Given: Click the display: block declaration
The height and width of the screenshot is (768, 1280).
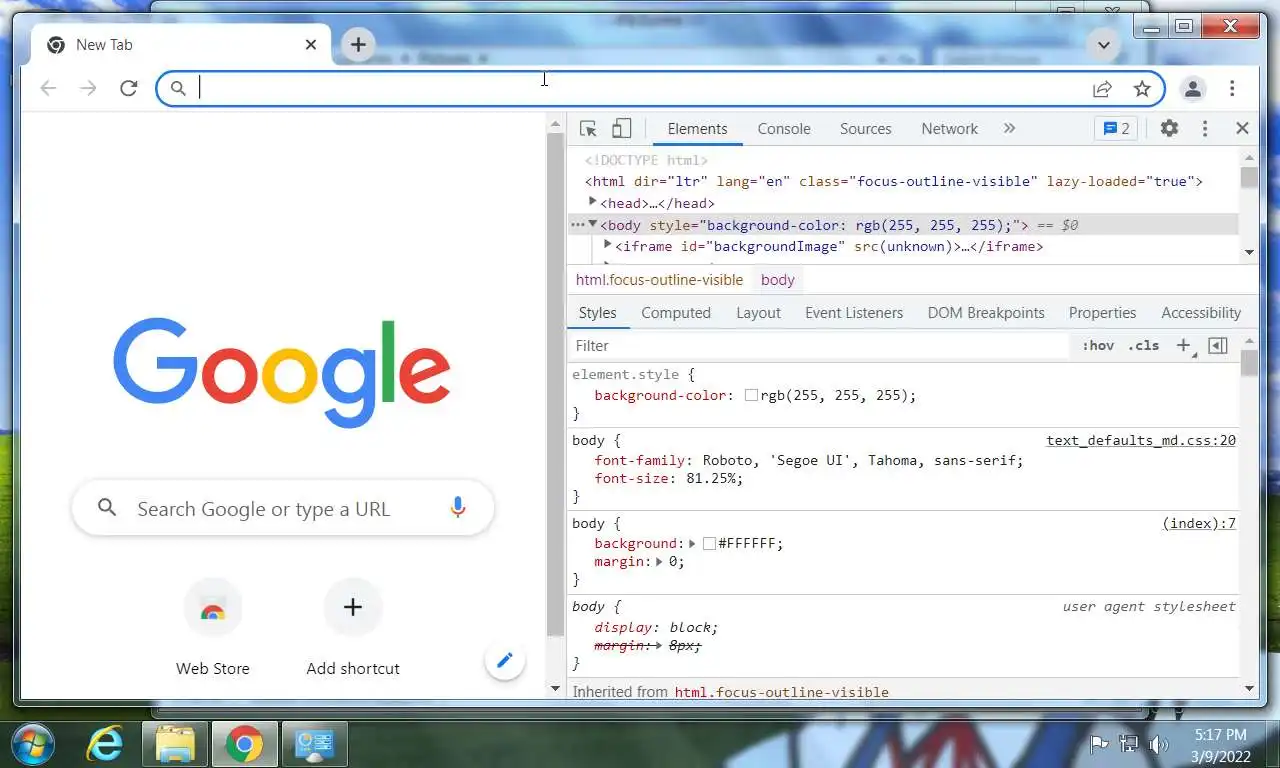Looking at the screenshot, I should pos(656,628).
